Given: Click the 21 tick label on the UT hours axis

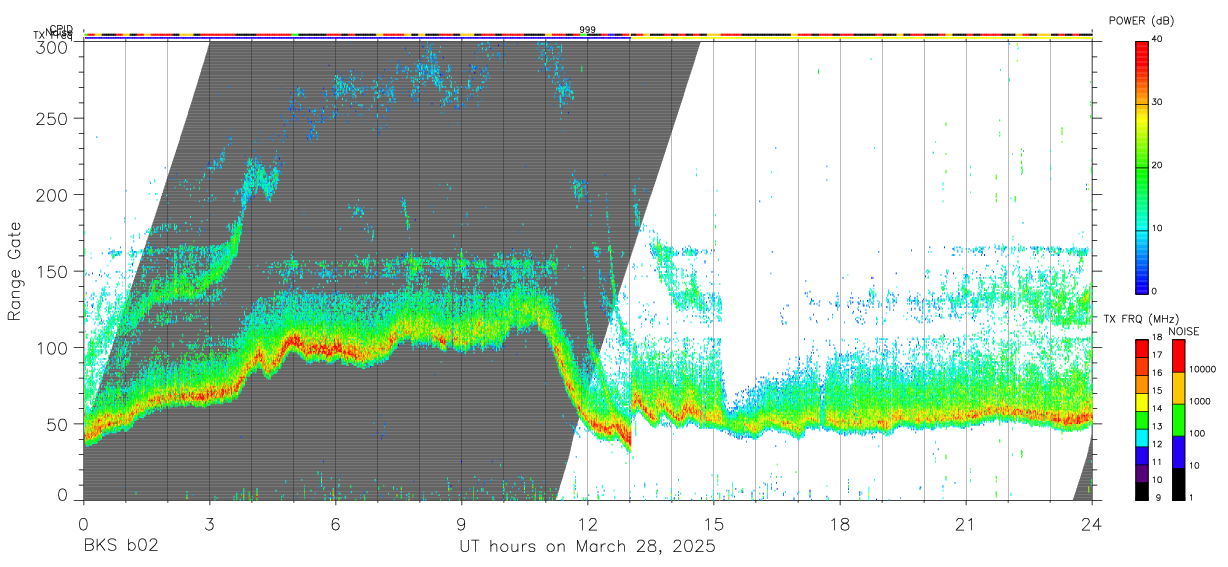Looking at the screenshot, I should (966, 524).
